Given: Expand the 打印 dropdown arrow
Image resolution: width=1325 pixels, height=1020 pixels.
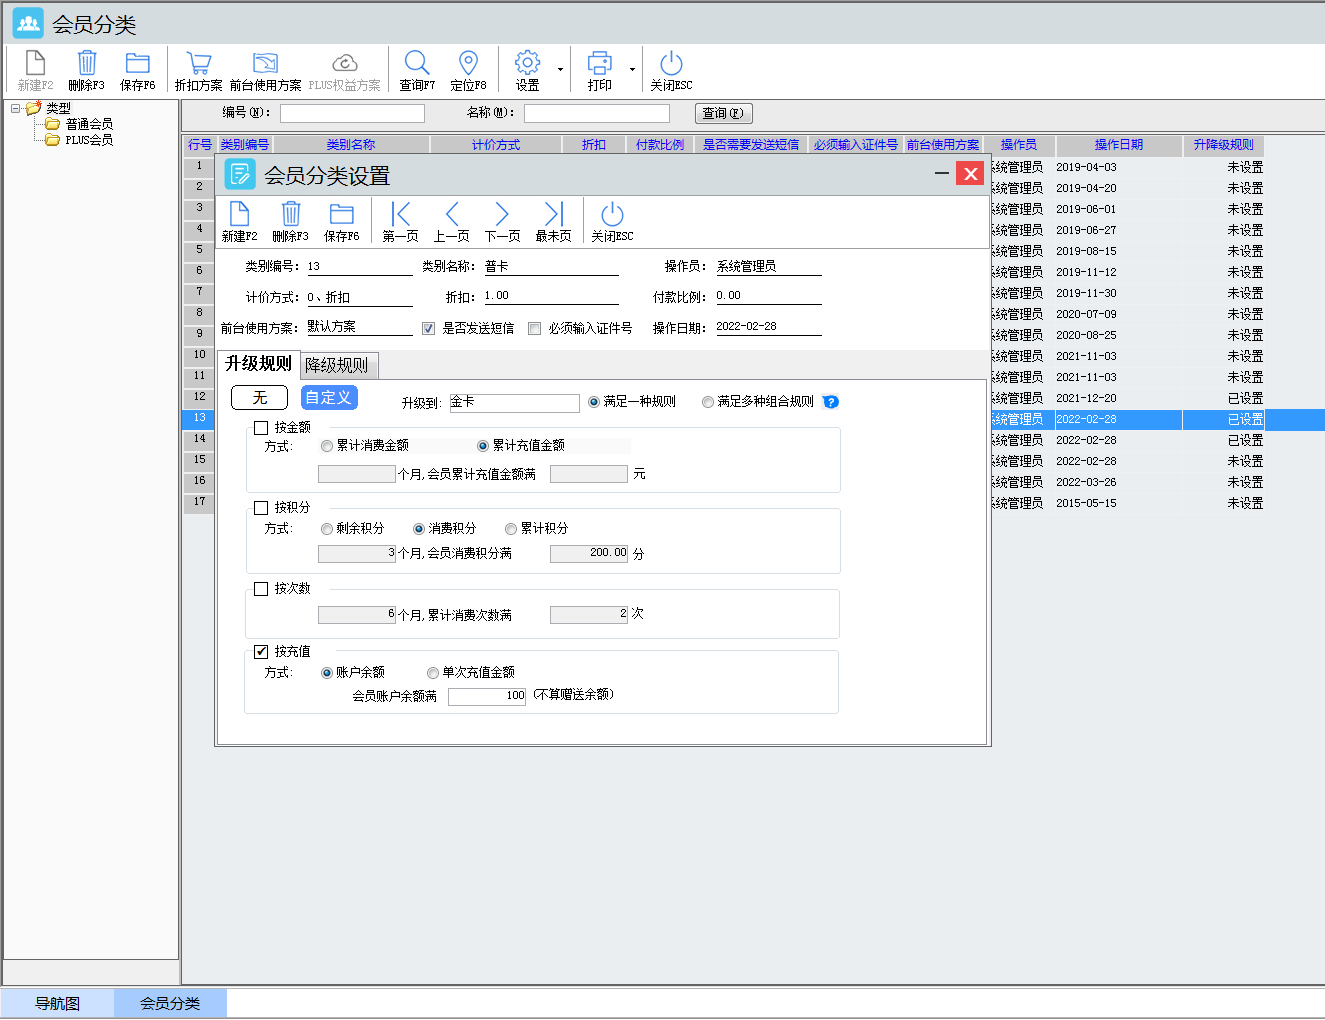Looking at the screenshot, I should pos(632,70).
